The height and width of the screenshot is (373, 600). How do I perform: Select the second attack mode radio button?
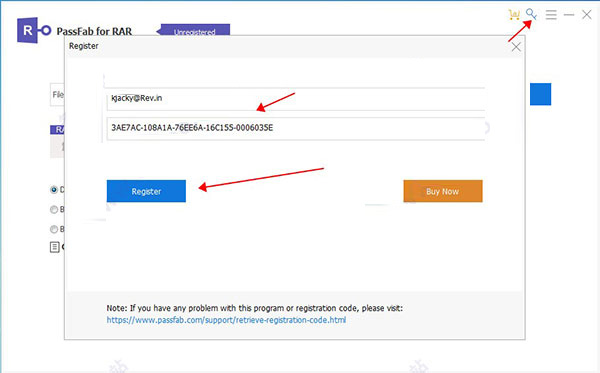54,209
